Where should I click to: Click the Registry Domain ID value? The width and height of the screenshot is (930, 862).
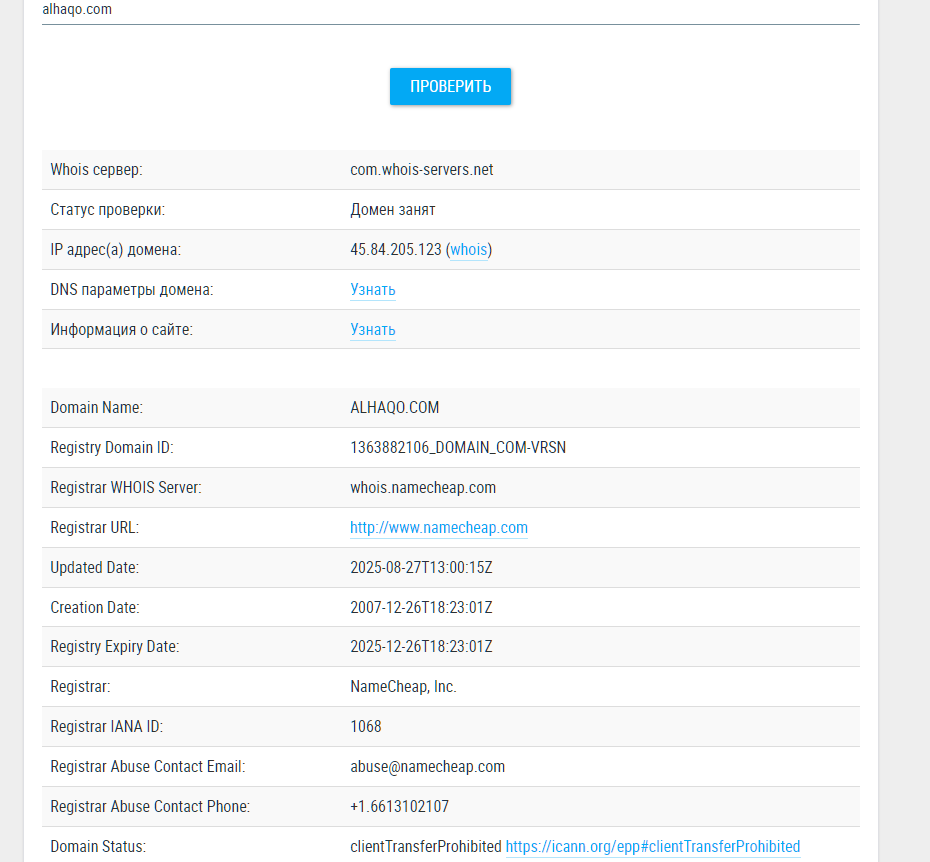[458, 447]
